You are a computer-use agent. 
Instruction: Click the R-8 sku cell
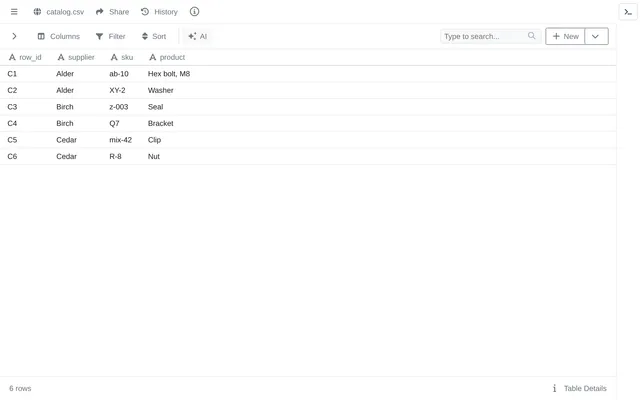pos(116,156)
